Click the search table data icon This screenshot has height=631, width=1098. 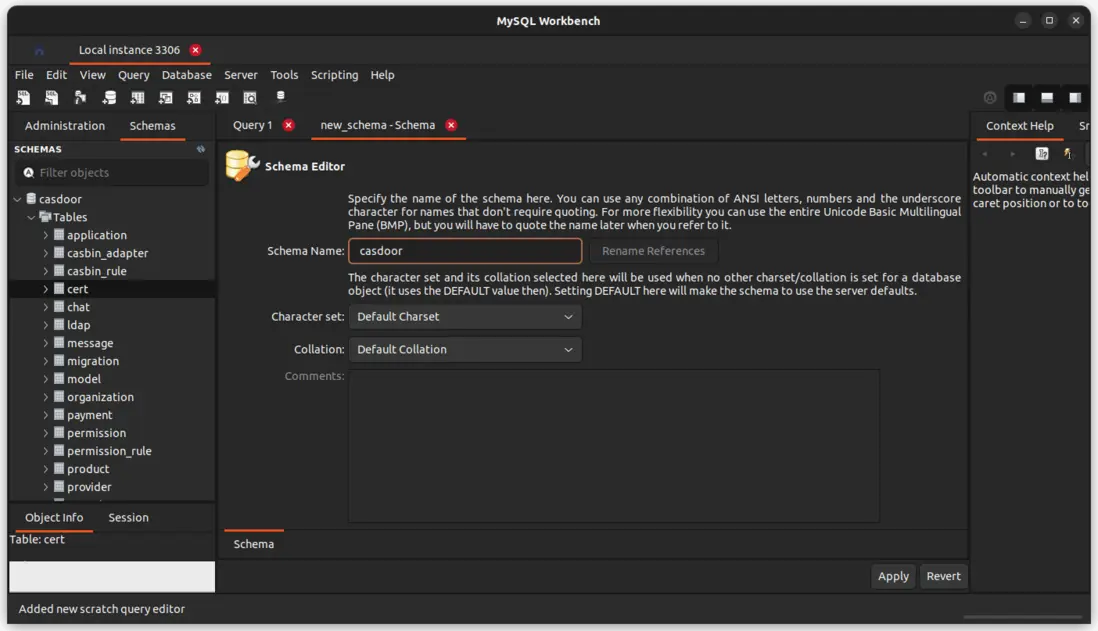250,98
